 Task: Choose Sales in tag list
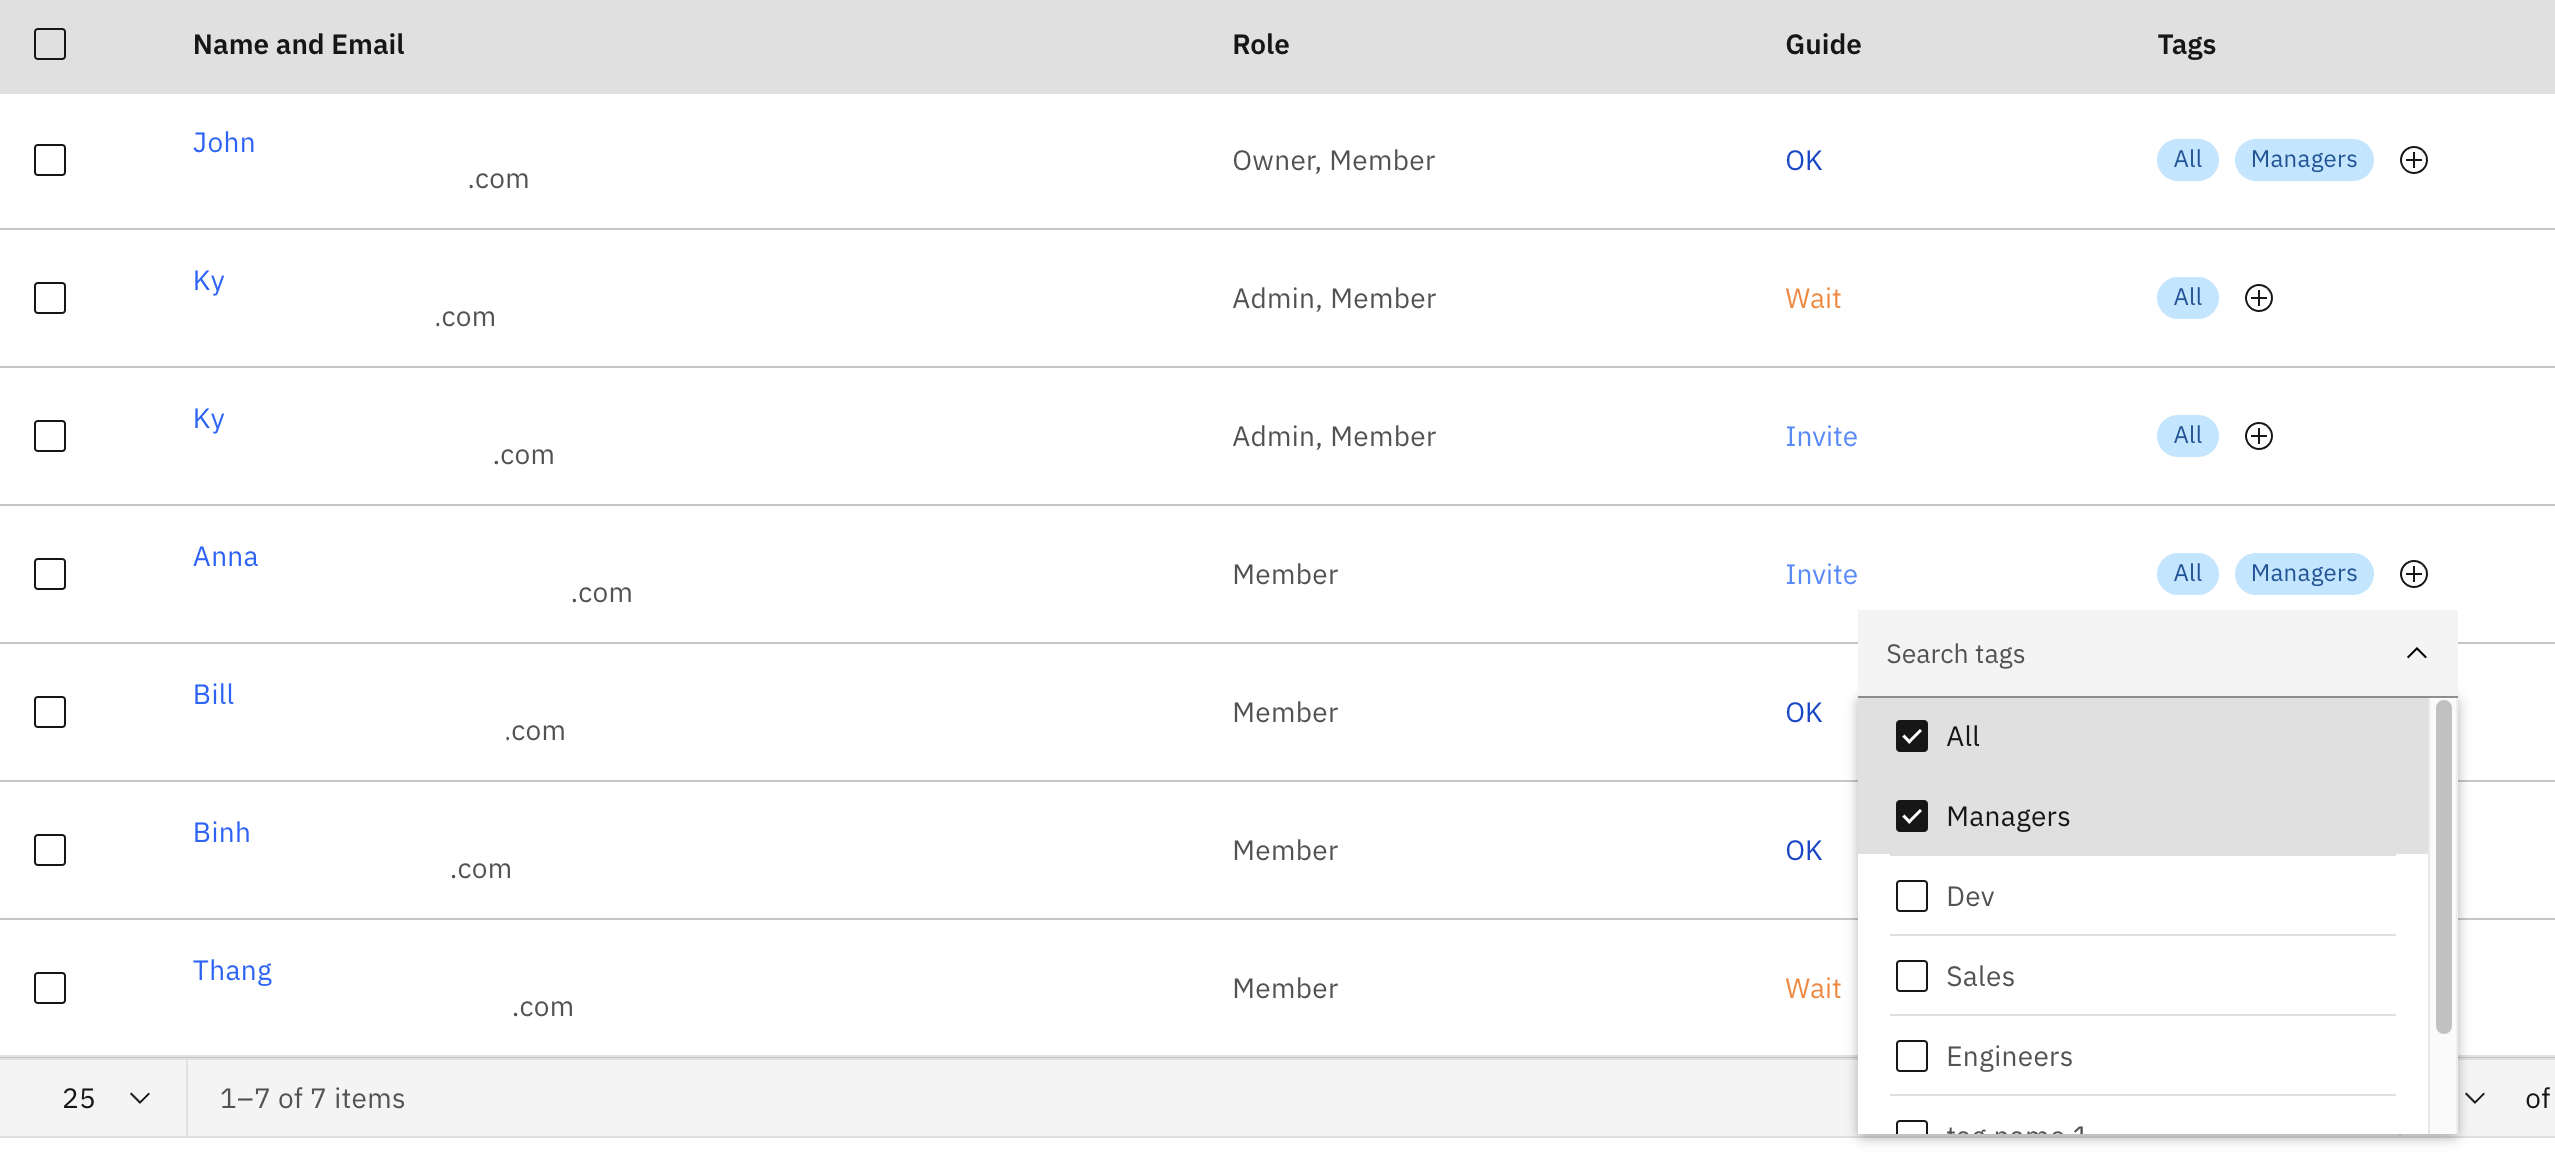pos(1911,976)
